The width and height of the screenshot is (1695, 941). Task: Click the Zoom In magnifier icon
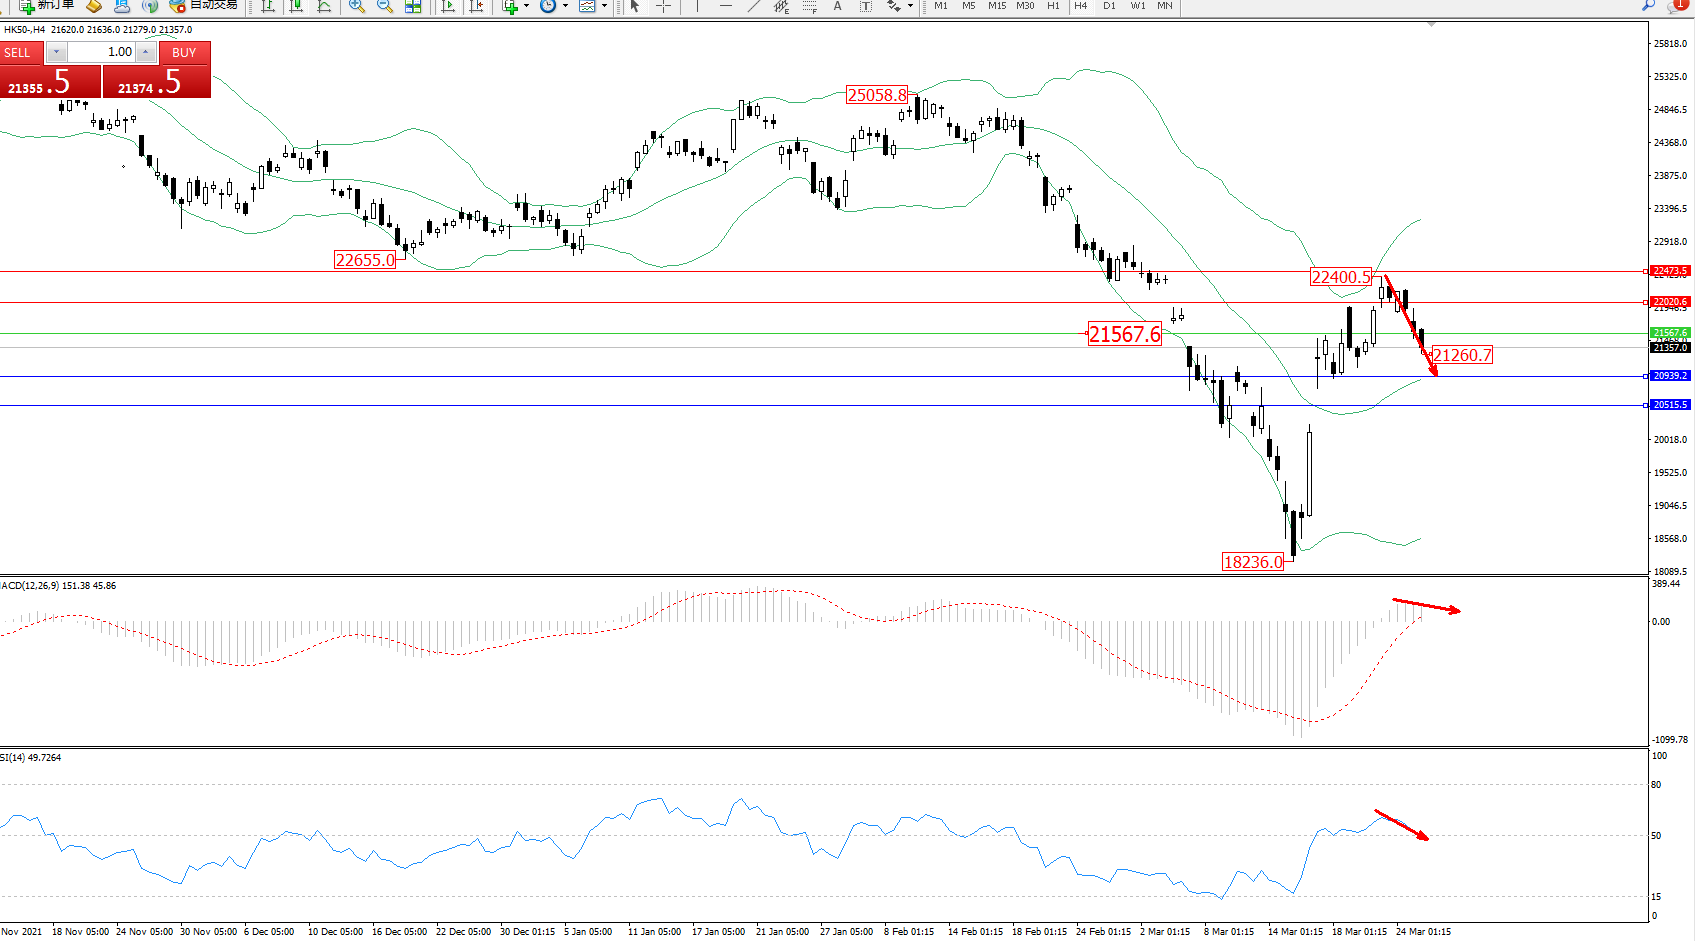point(356,6)
